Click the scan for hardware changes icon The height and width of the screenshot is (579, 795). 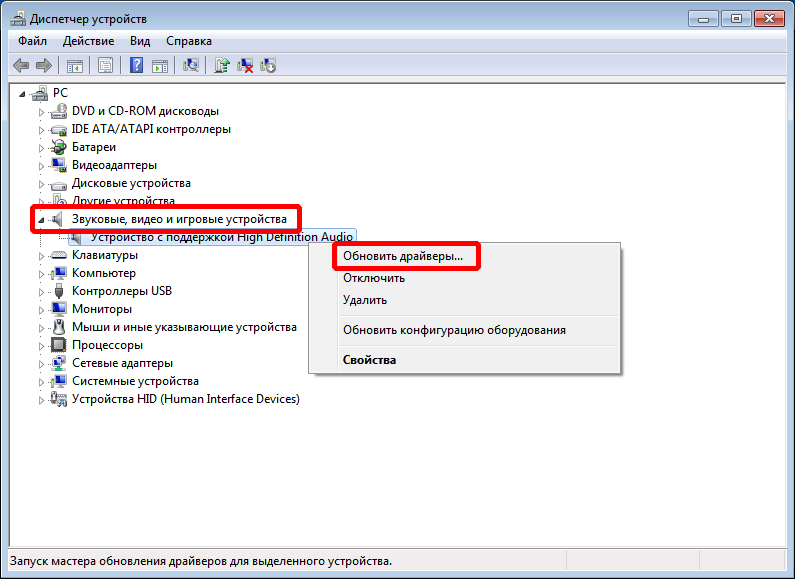pos(191,65)
